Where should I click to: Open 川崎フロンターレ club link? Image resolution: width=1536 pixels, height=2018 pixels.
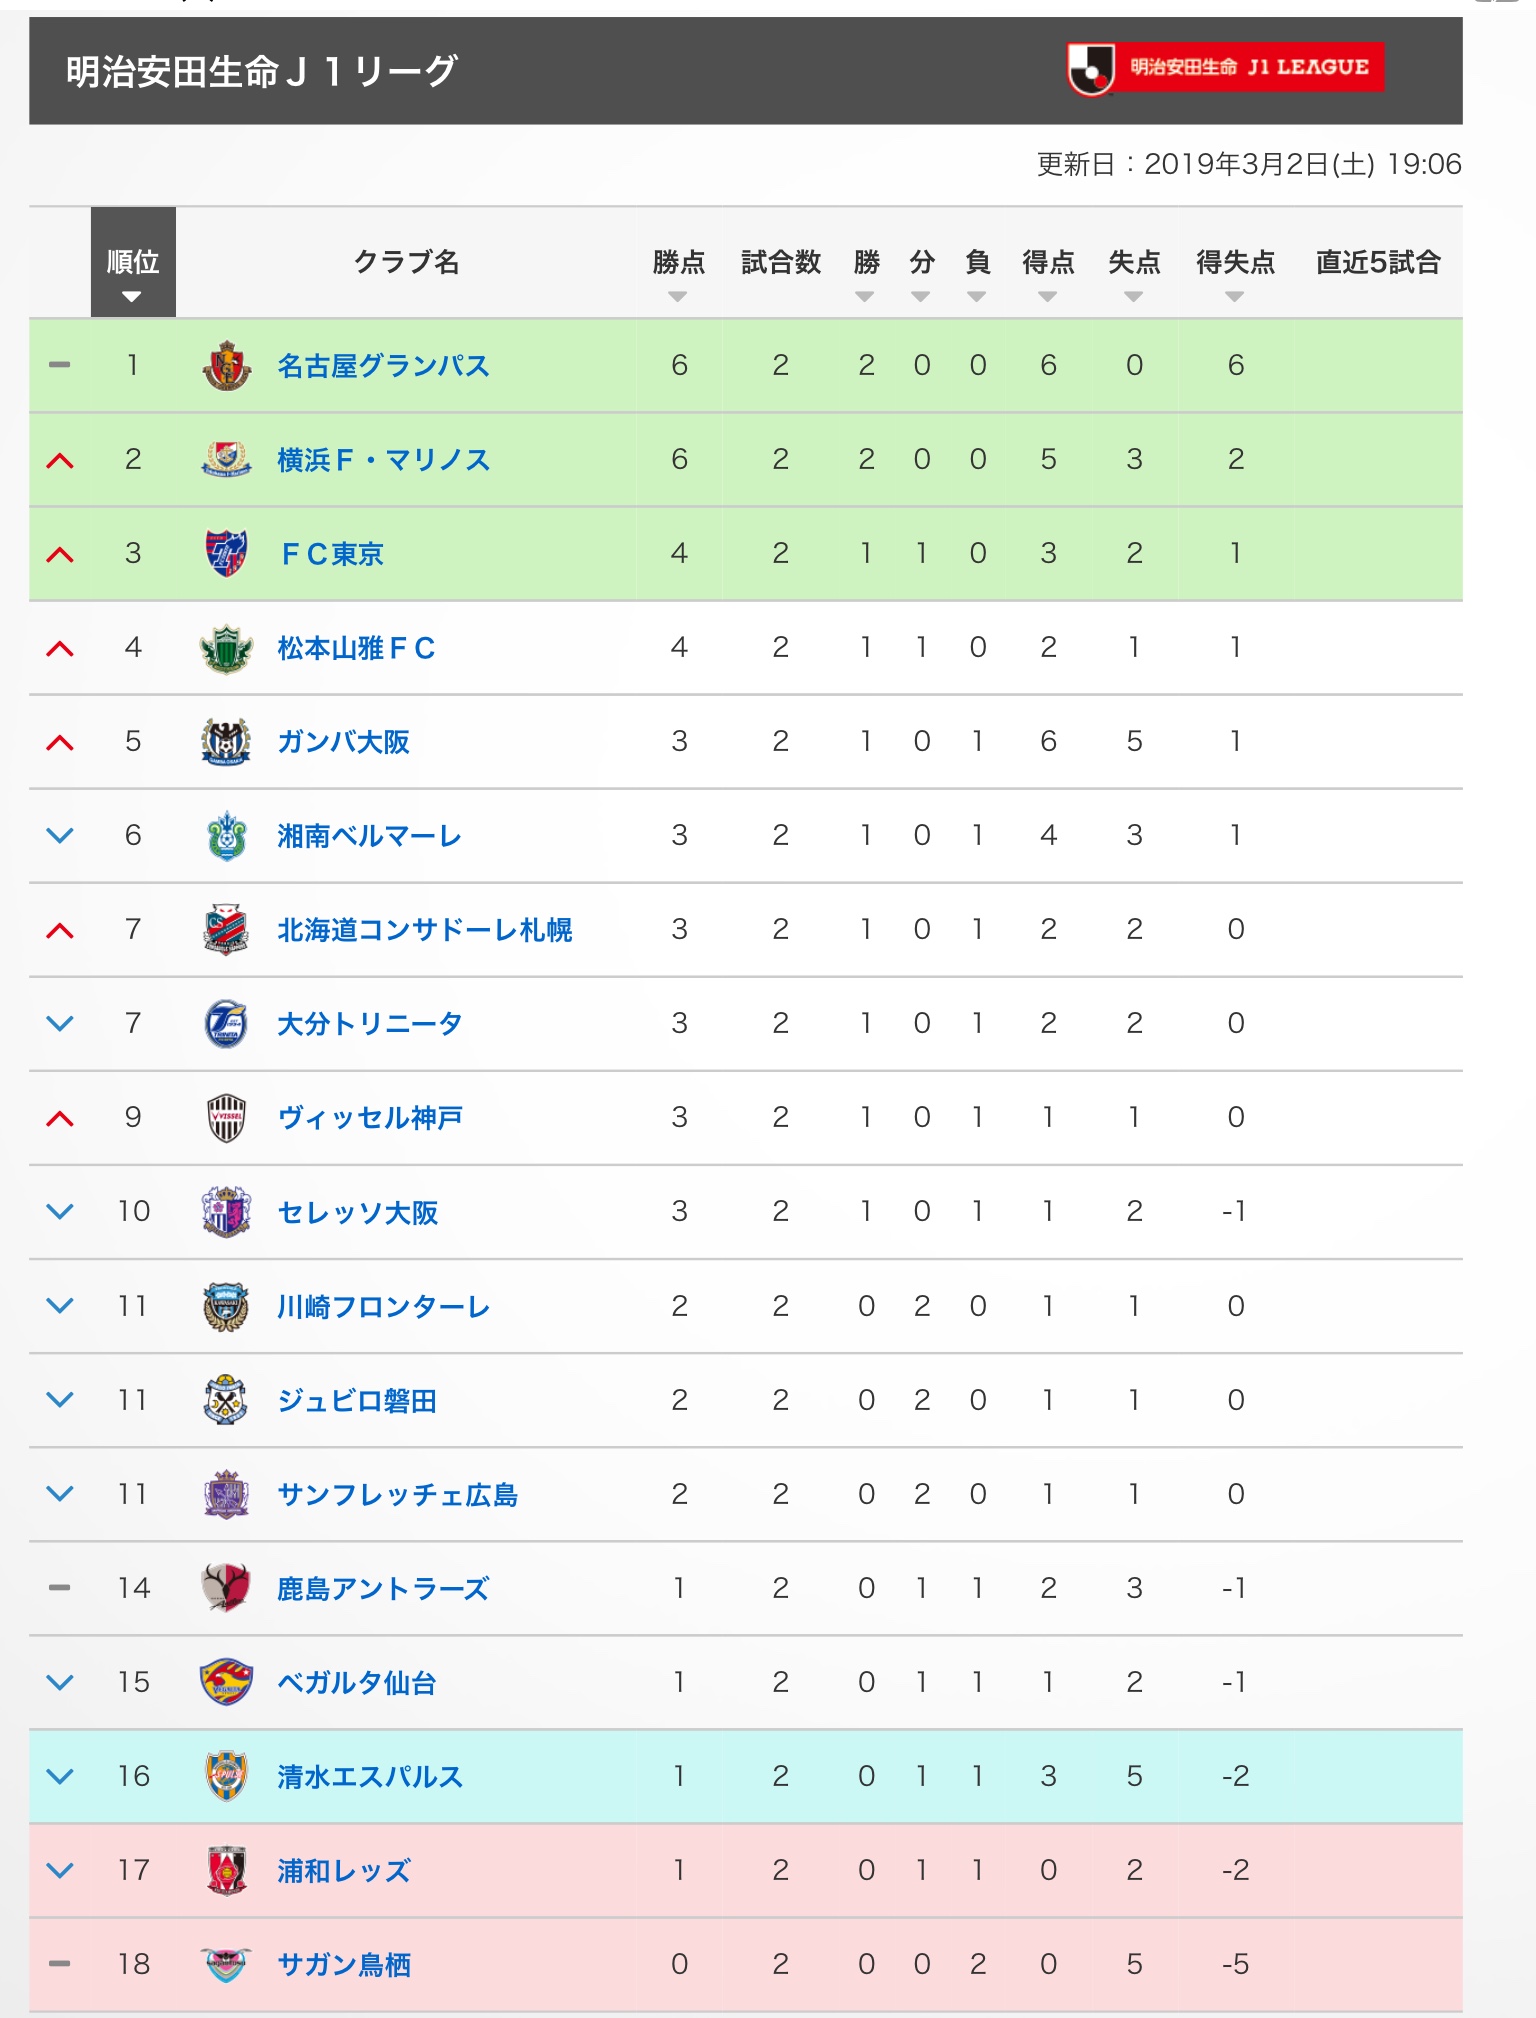pos(383,1306)
